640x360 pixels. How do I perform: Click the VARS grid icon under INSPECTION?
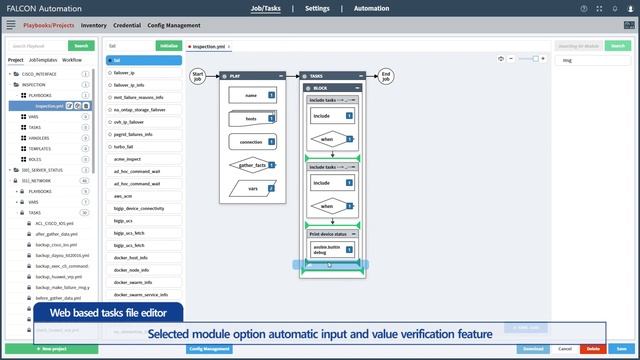pos(24,117)
